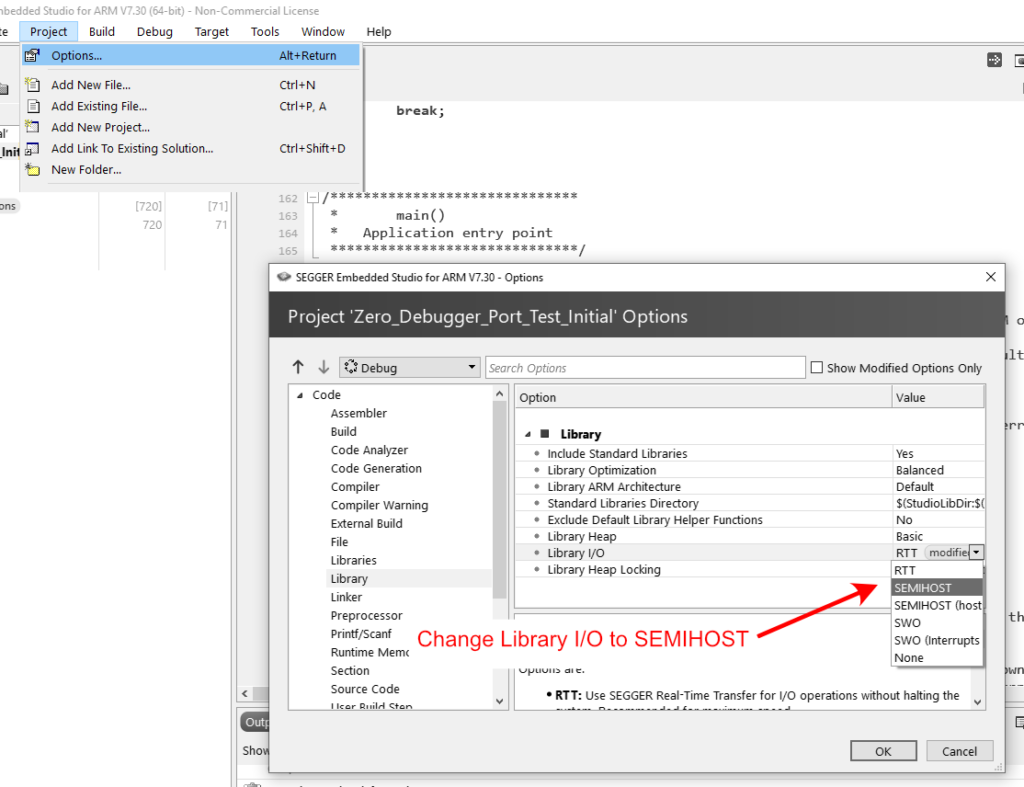Open the Debug configuration dropdown
The height and width of the screenshot is (787, 1024).
[409, 368]
